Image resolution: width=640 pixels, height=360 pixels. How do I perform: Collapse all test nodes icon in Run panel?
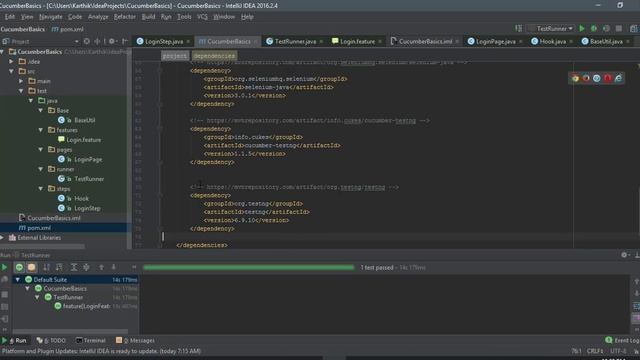[86, 267]
